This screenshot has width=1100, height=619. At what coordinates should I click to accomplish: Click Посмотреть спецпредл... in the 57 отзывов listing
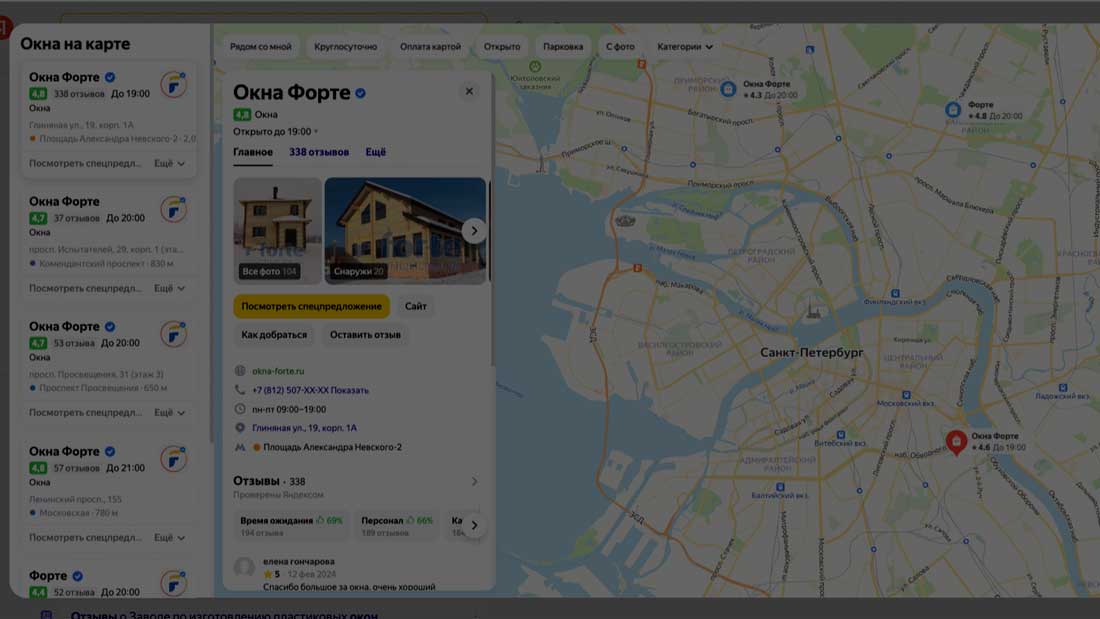coord(85,537)
